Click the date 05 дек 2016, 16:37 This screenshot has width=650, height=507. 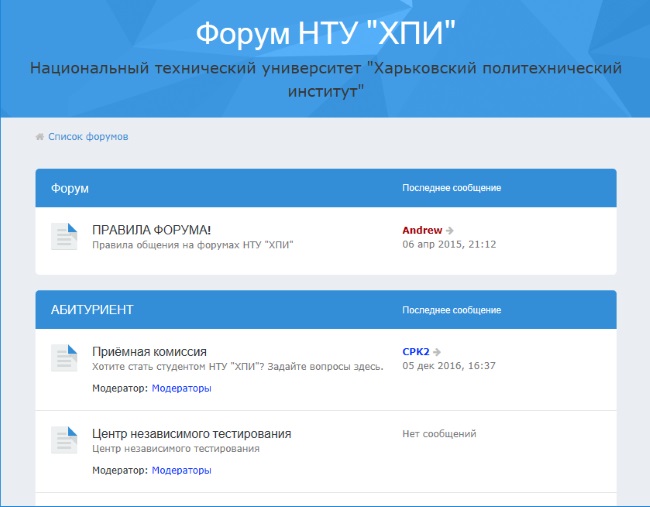449,366
